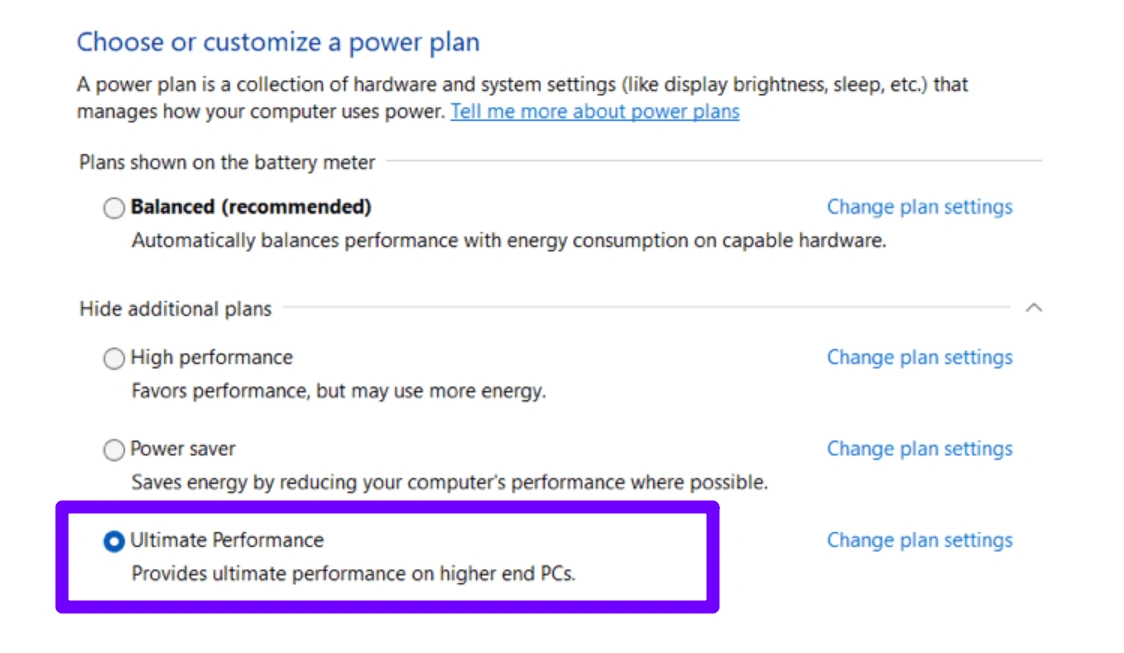This screenshot has height=653, width=1124.
Task: Select the Balanced (recommended) radio button
Action: pos(114,208)
